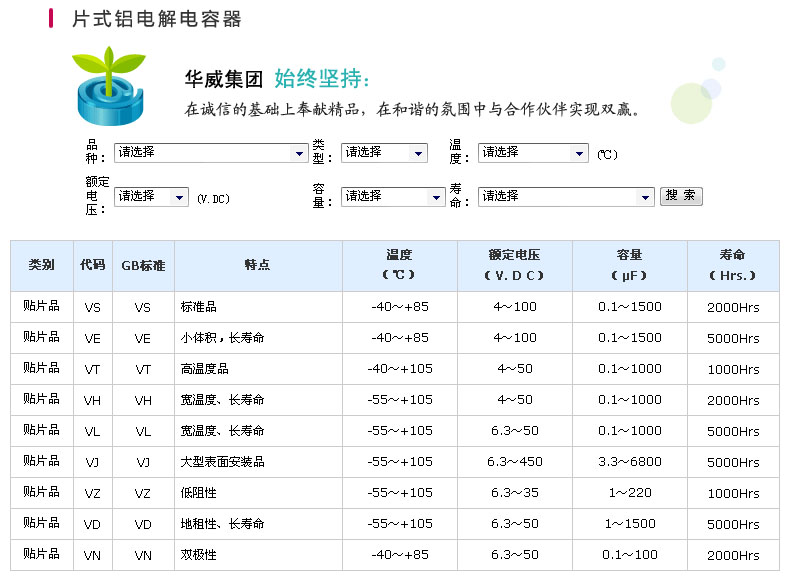Click the 额定电压 (V.DC) table column header
The image size is (790, 582).
(x=514, y=266)
